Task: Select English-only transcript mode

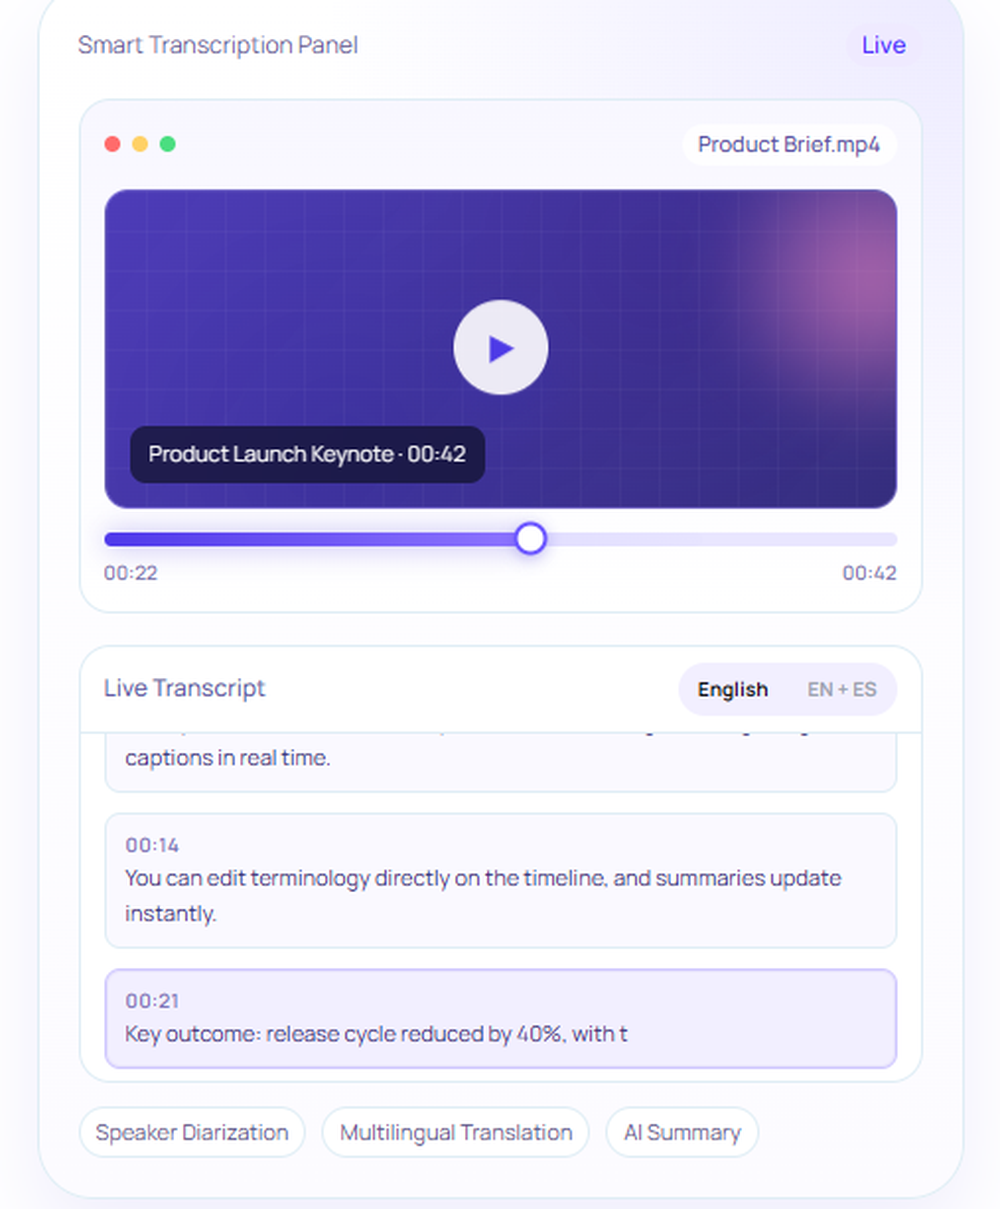Action: [x=732, y=690]
